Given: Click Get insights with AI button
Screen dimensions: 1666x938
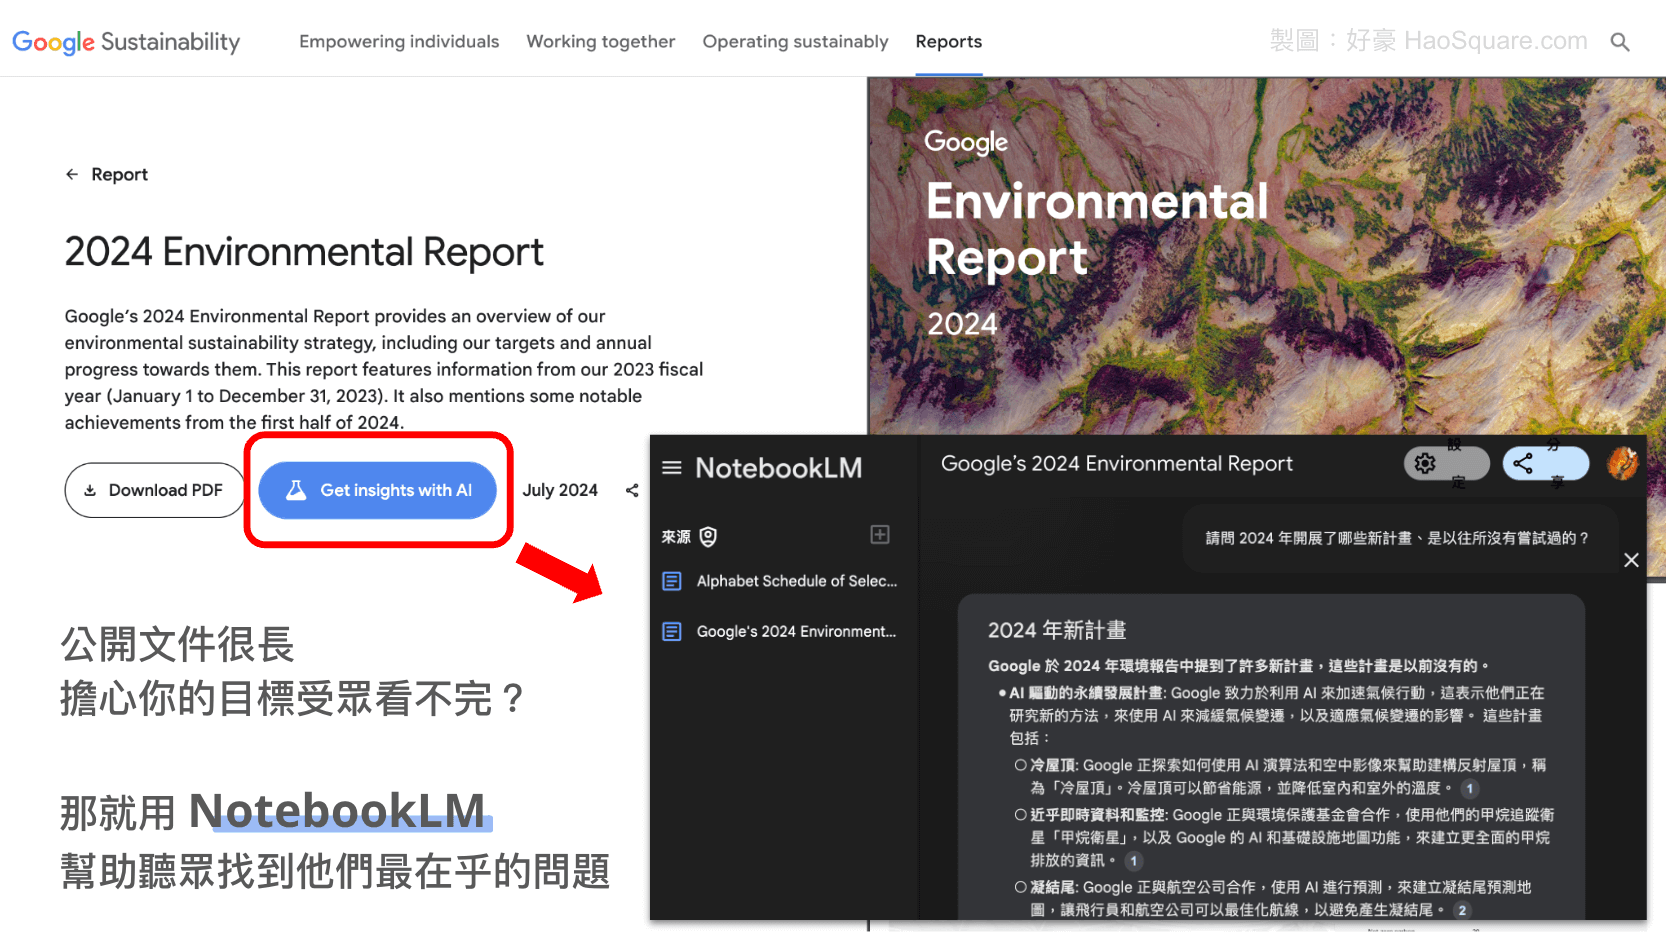Looking at the screenshot, I should (x=378, y=490).
